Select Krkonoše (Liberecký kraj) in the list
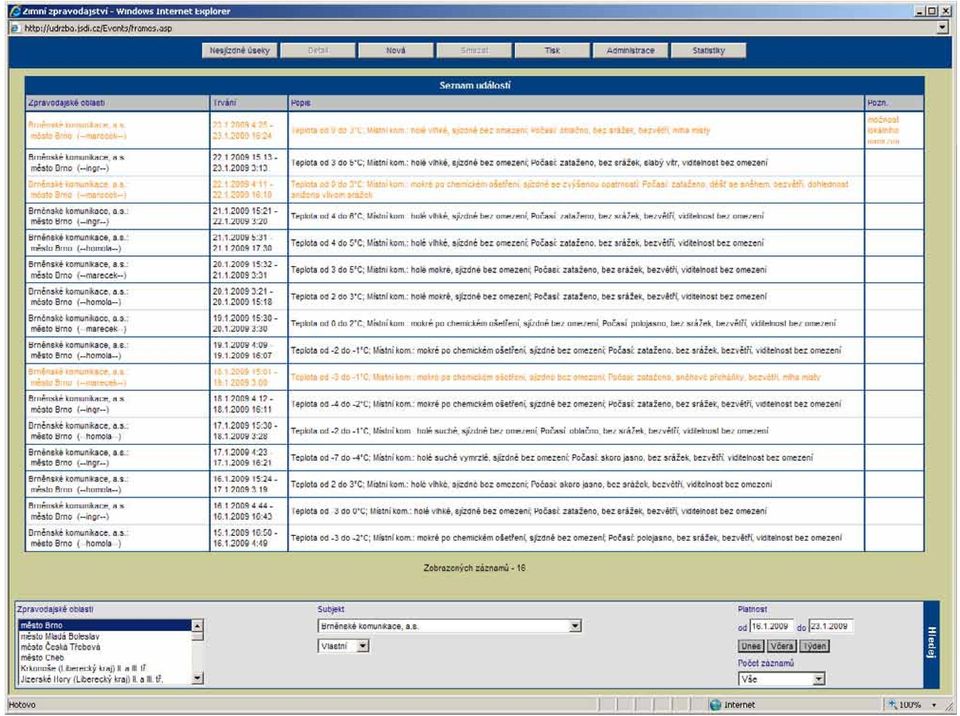 (105, 668)
